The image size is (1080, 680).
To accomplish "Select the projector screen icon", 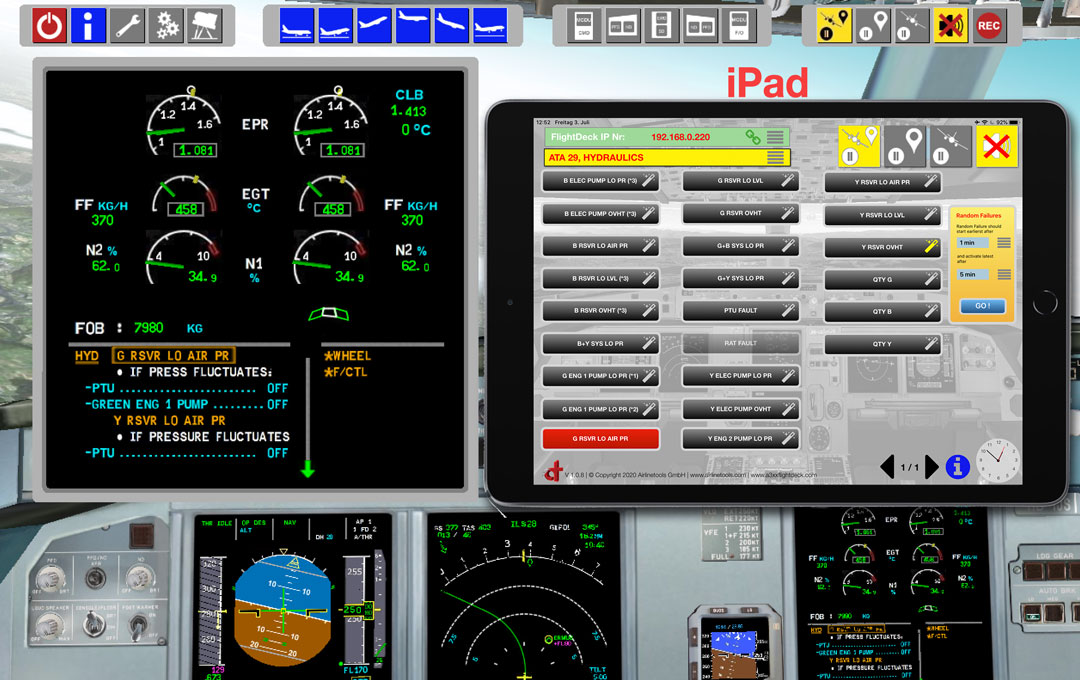I will point(206,24).
